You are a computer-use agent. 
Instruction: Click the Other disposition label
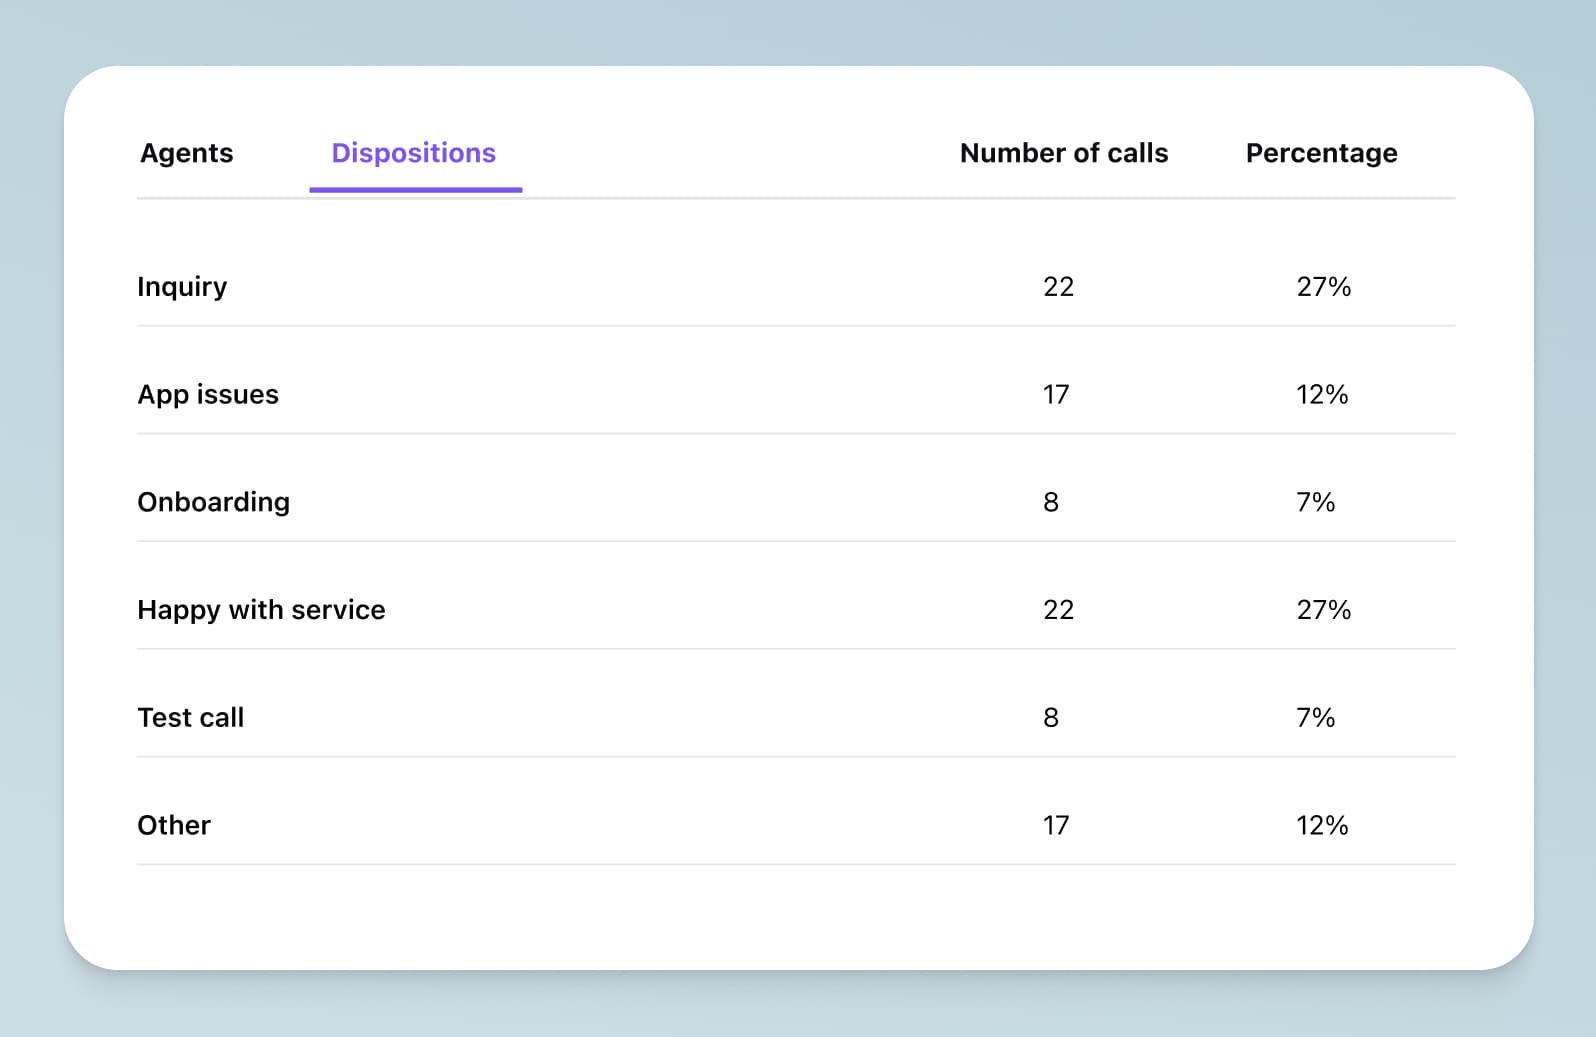174,825
